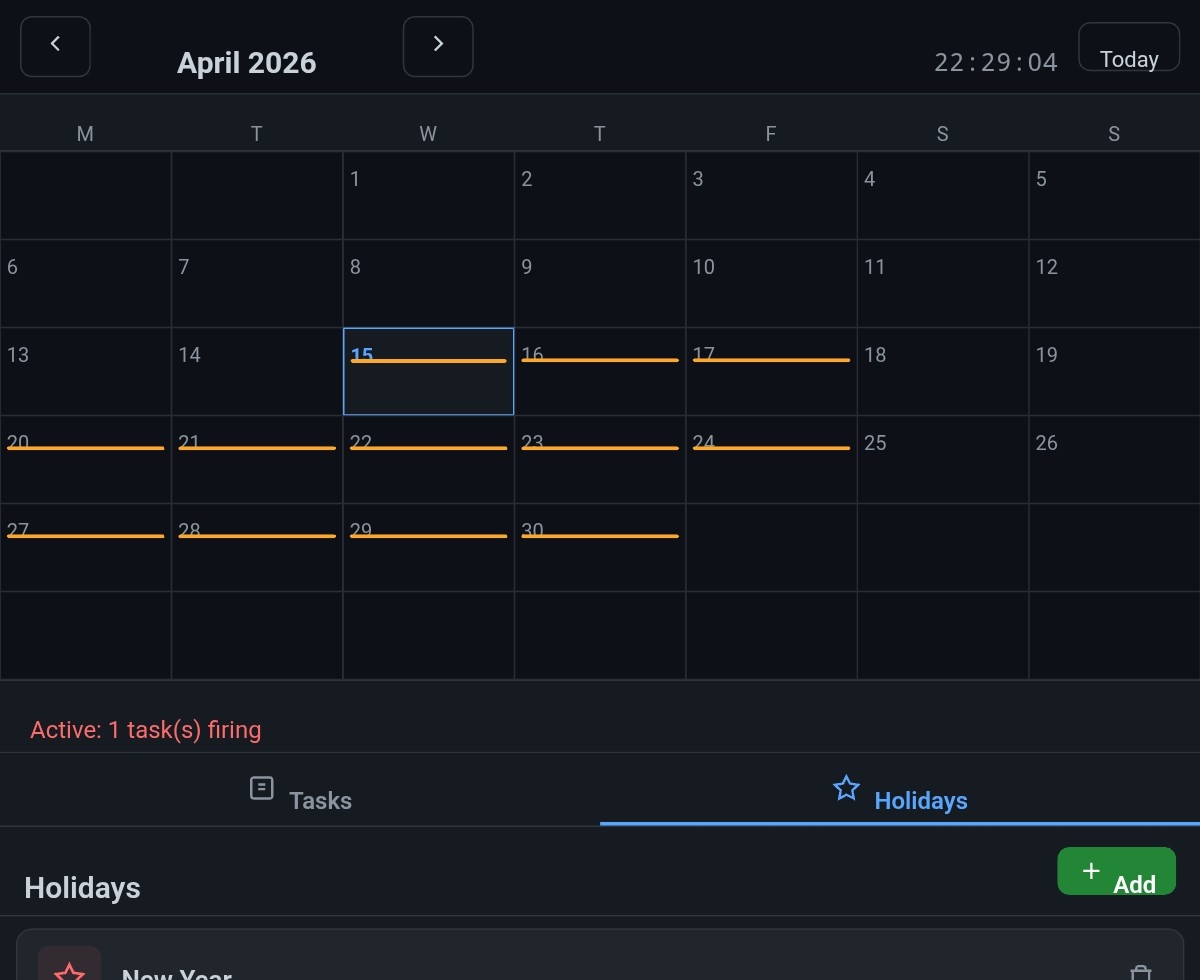Select April 13 in the calendar
The height and width of the screenshot is (980, 1200).
pyautogui.click(x=85, y=371)
